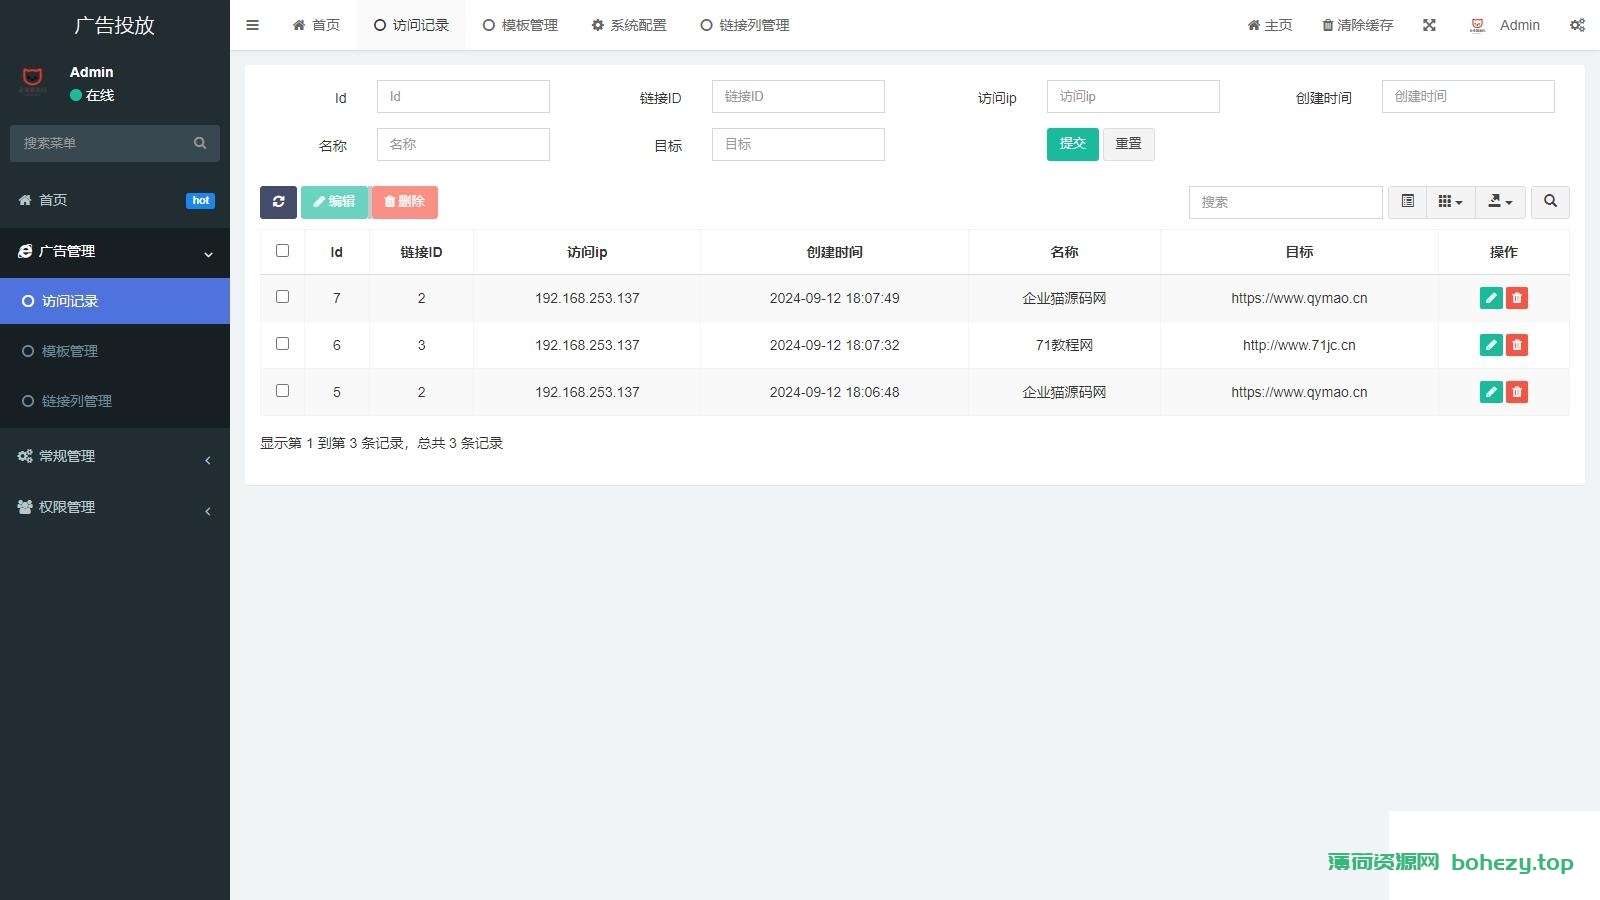This screenshot has height=900, width=1600.
Task: Focus the 目标 filter input
Action: pyautogui.click(x=798, y=144)
